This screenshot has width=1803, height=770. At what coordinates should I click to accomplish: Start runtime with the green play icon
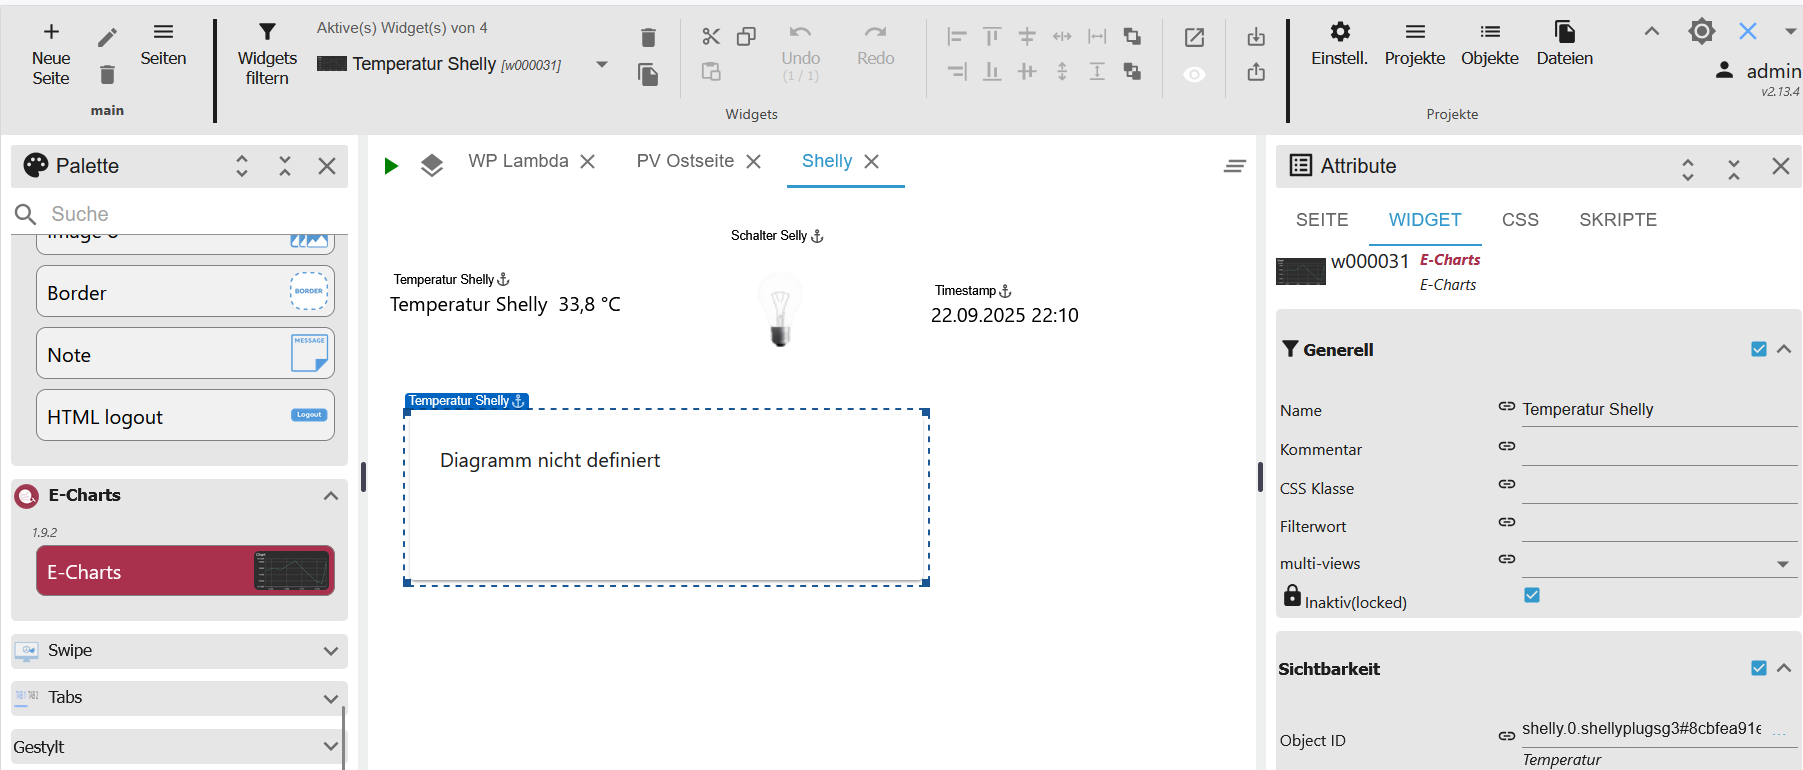pyautogui.click(x=391, y=166)
